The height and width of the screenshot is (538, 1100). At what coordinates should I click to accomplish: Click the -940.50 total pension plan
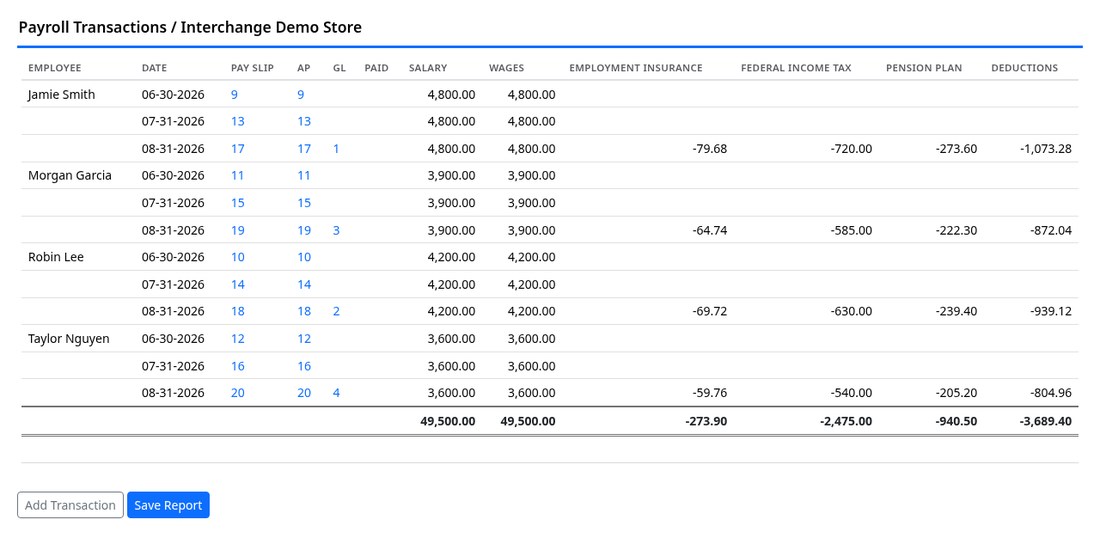click(956, 422)
